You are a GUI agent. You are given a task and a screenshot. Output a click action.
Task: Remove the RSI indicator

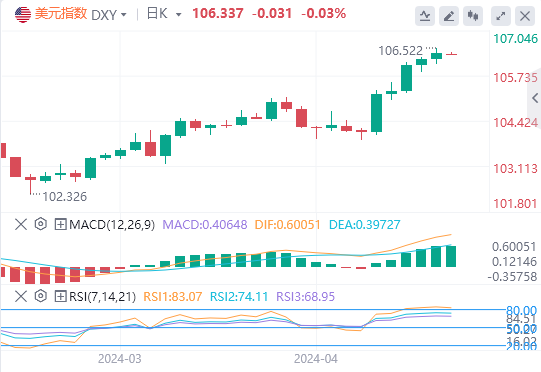coord(21,296)
